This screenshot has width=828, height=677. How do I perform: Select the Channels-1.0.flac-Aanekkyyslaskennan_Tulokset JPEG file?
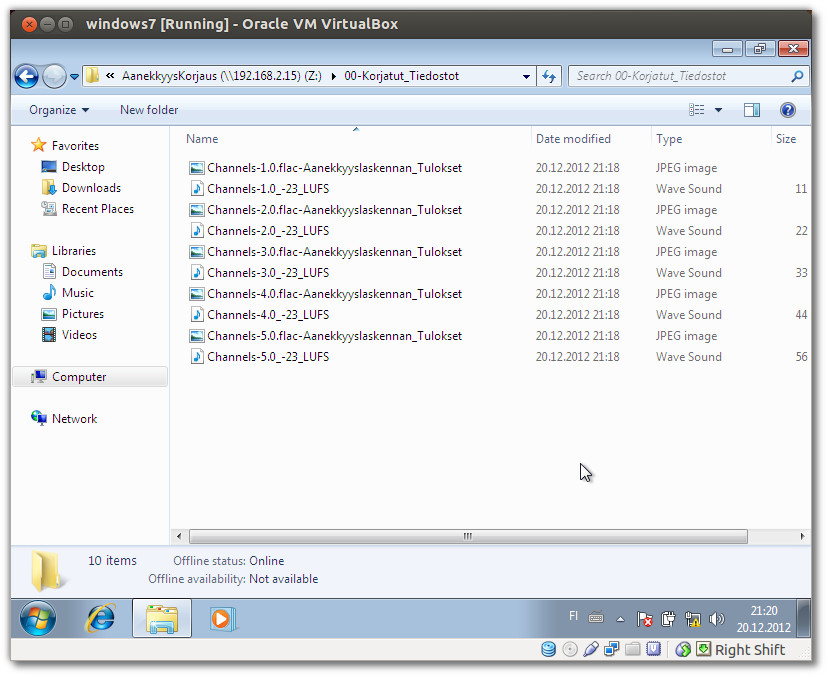pos(334,168)
